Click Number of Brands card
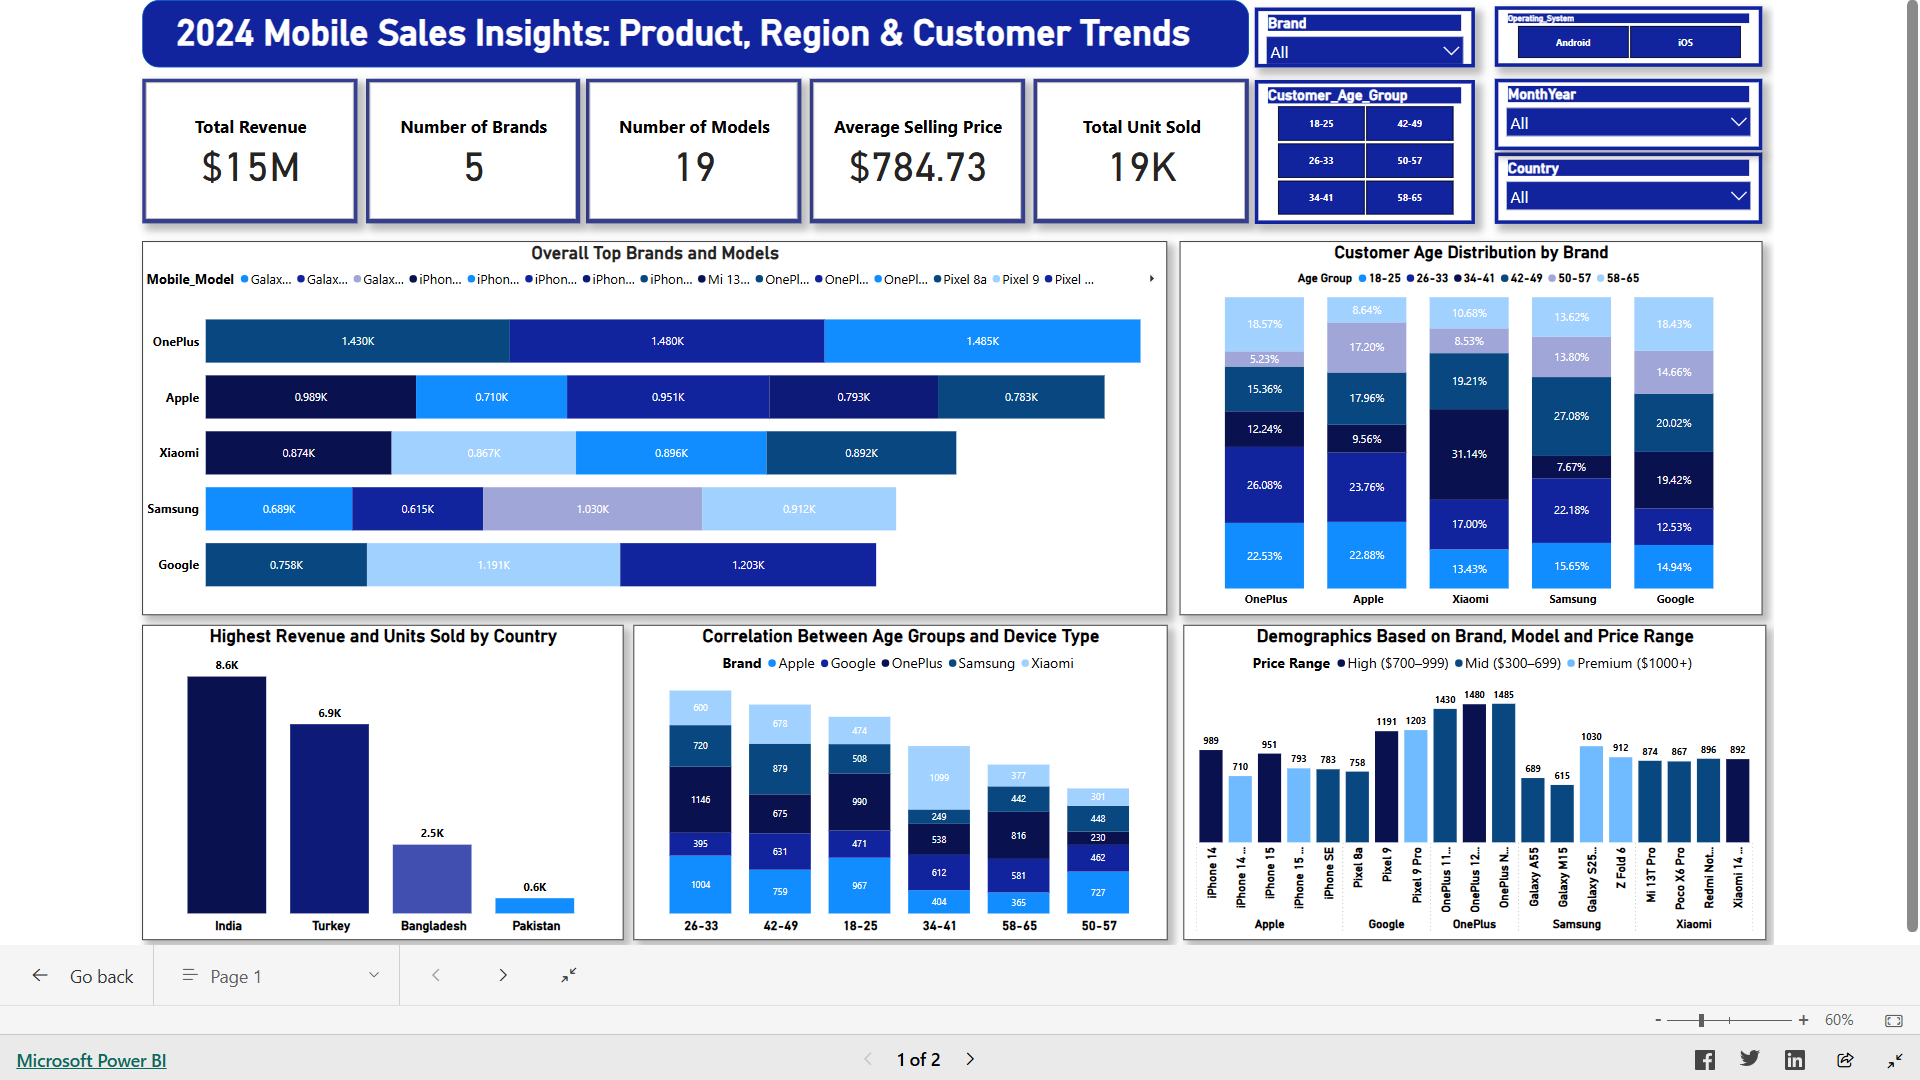 tap(473, 151)
